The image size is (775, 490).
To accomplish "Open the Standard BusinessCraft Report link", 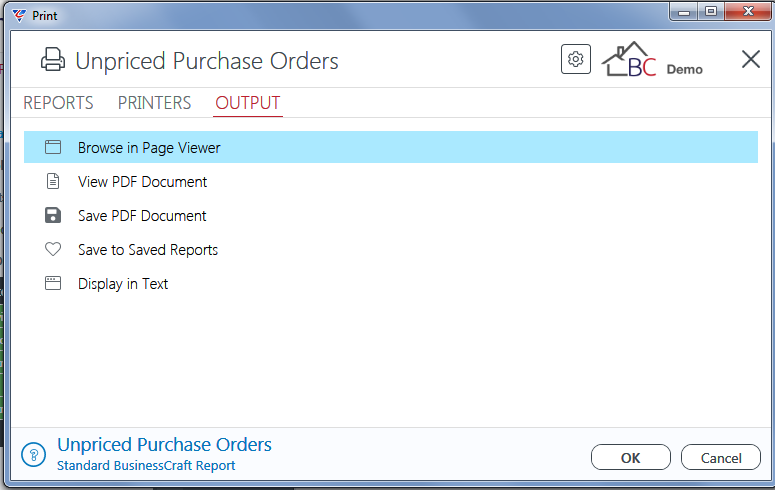I will point(146,466).
